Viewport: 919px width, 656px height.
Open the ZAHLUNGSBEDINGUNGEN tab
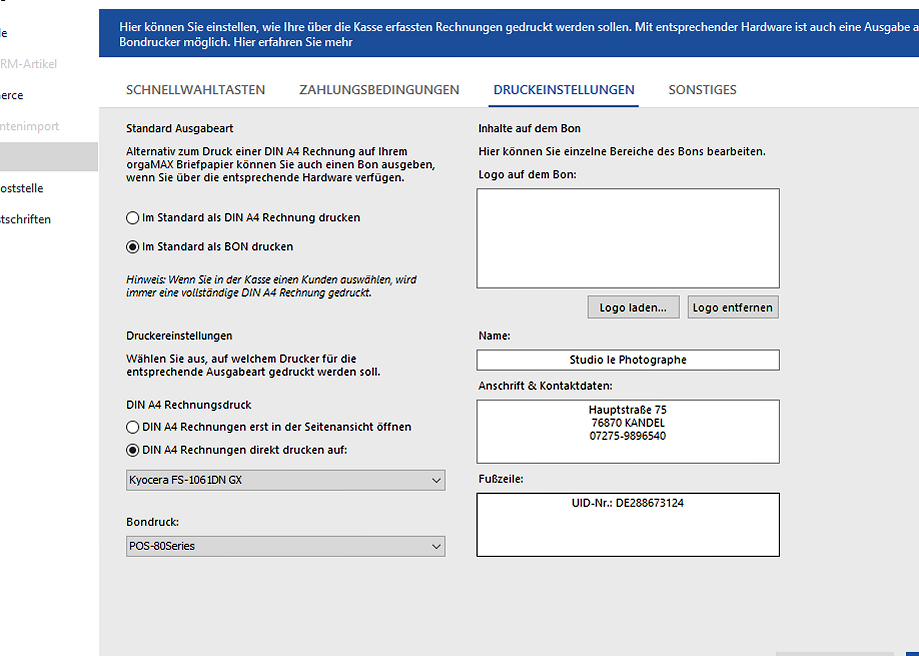[379, 90]
